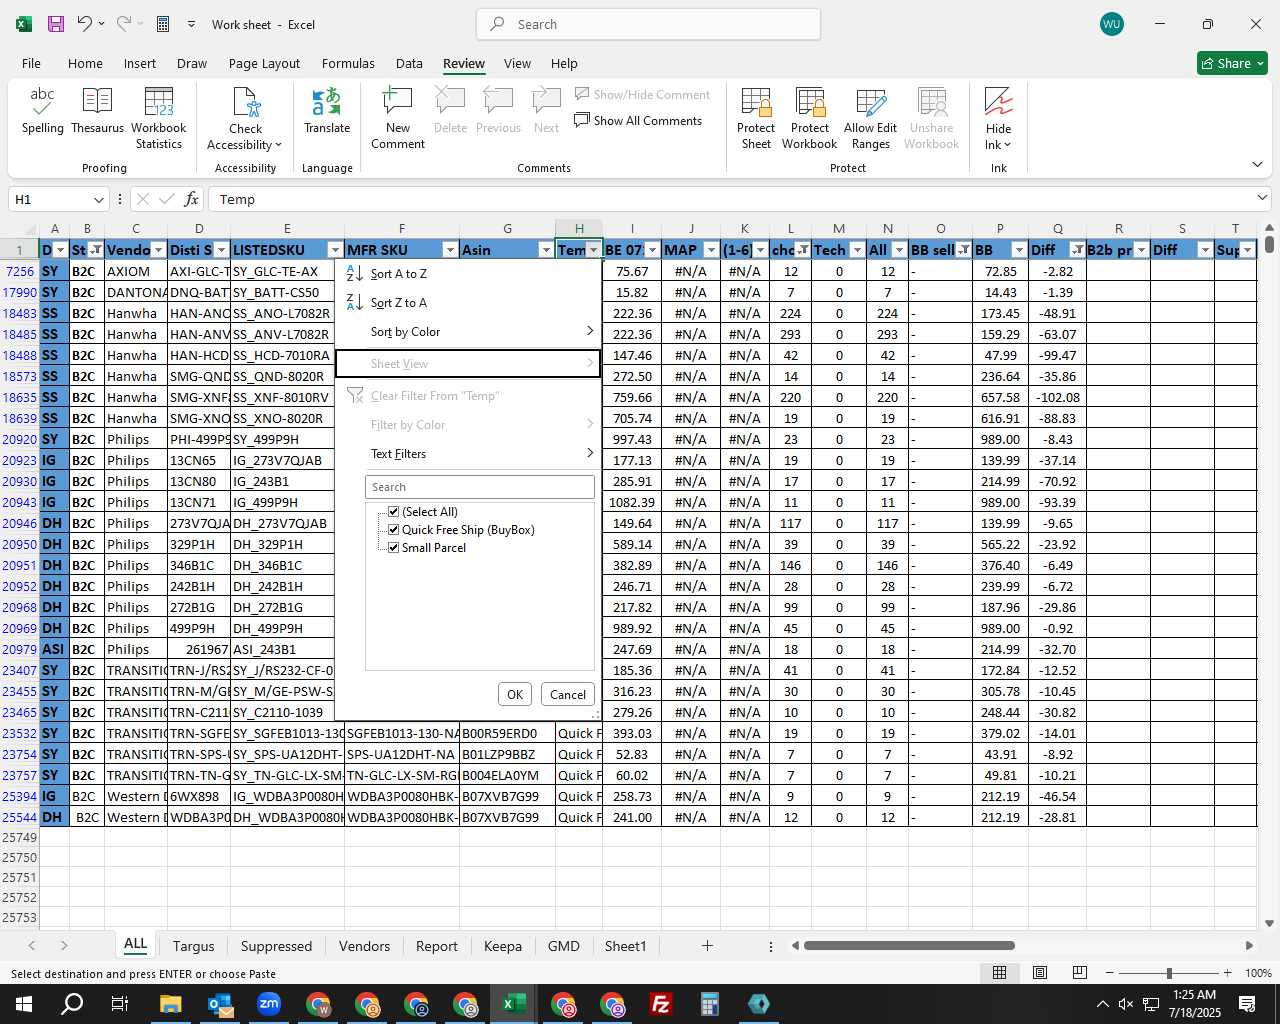Open calculator icon in quick access toolbar
The image size is (1280, 1024).
(x=163, y=24)
